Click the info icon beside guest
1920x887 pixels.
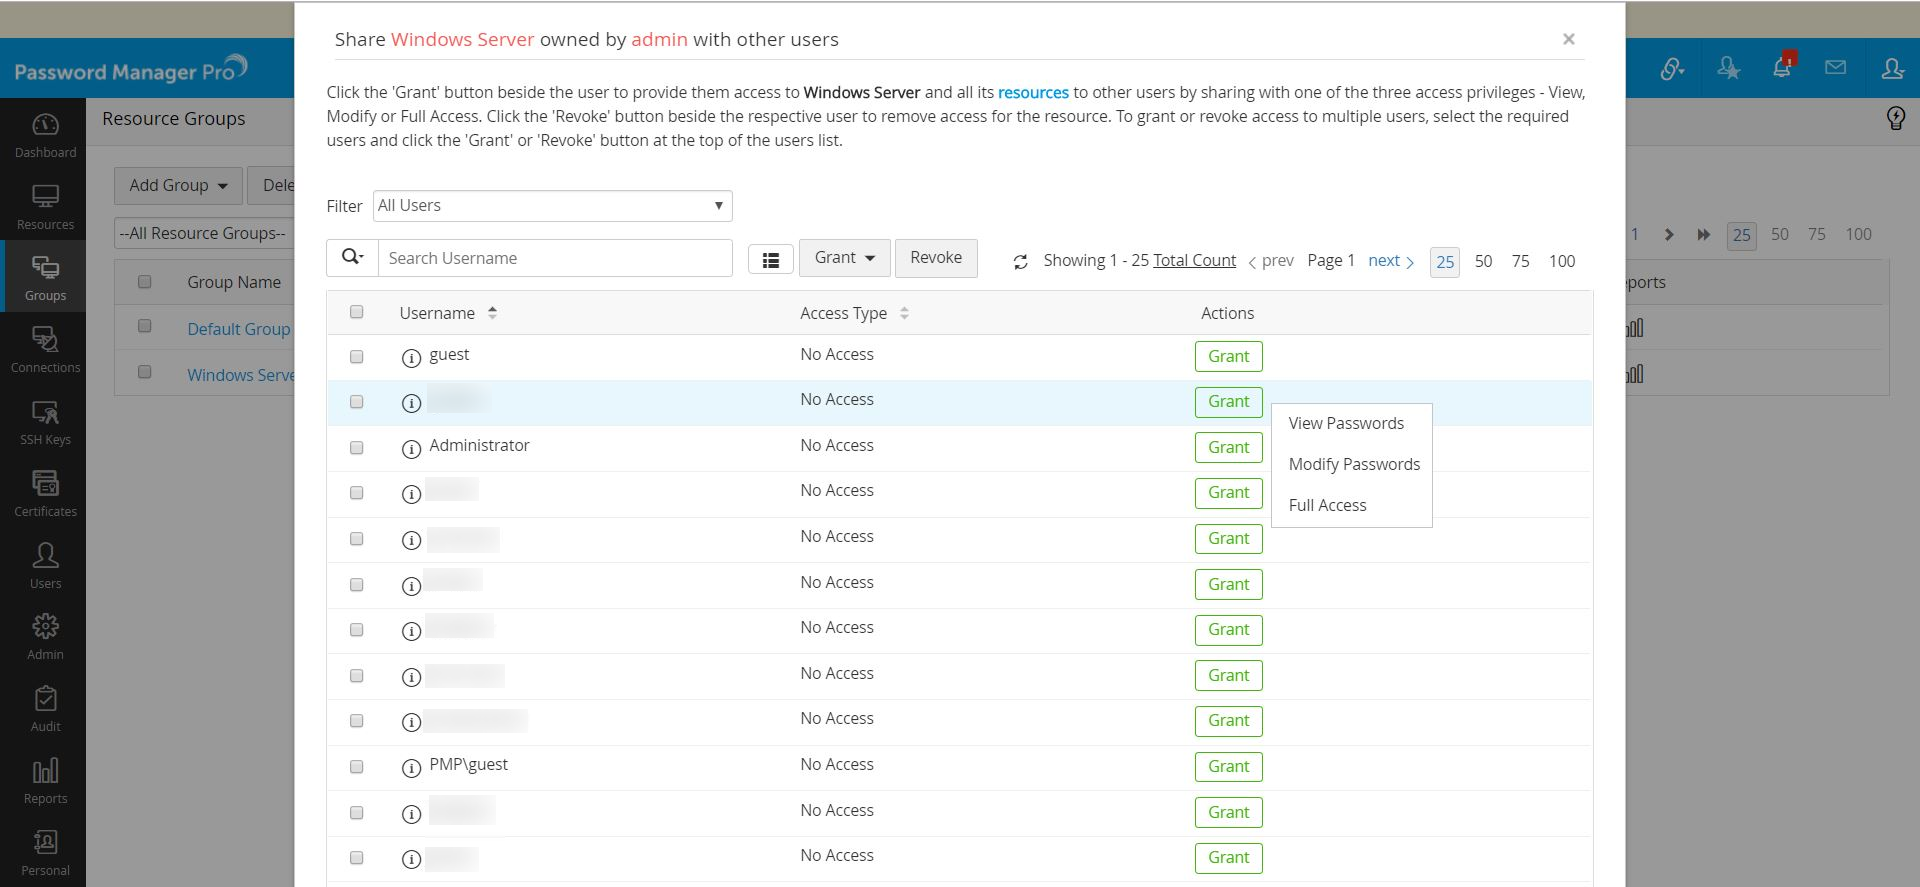[x=411, y=358]
